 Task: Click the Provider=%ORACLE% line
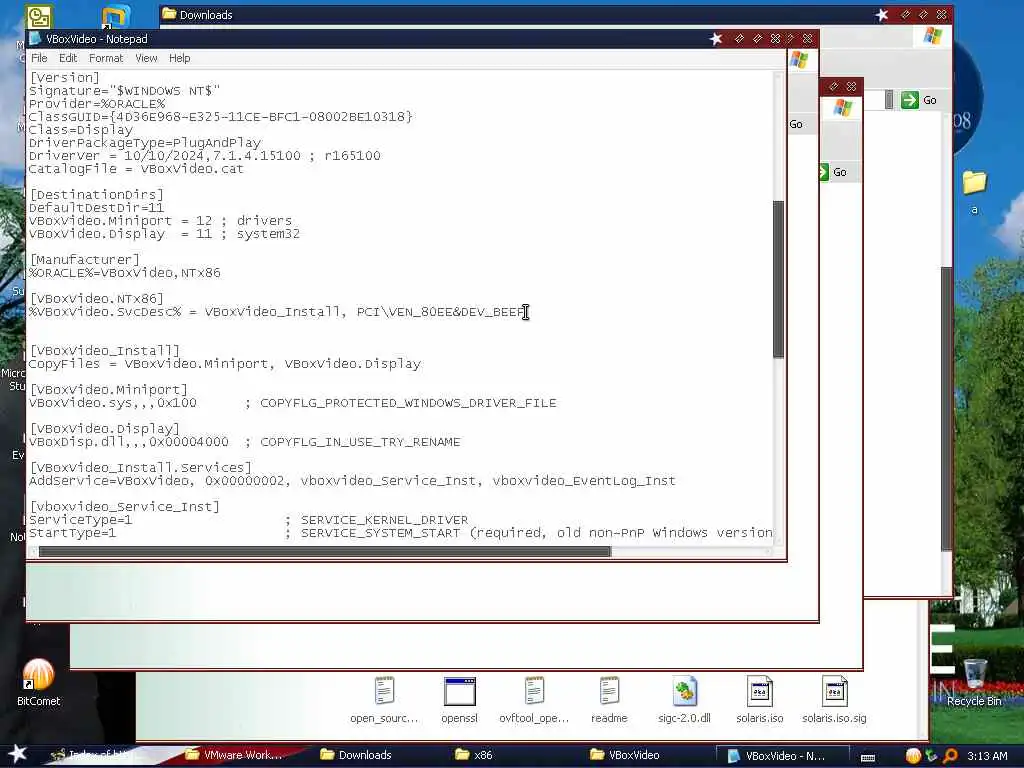pyautogui.click(x=97, y=104)
